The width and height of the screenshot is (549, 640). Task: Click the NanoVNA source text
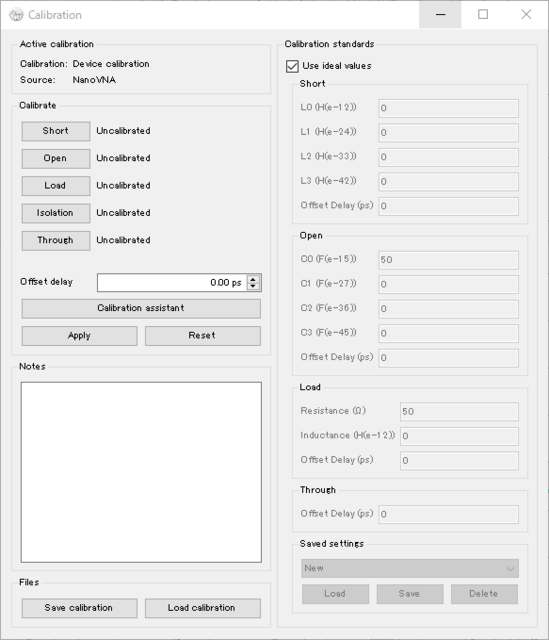tap(94, 80)
